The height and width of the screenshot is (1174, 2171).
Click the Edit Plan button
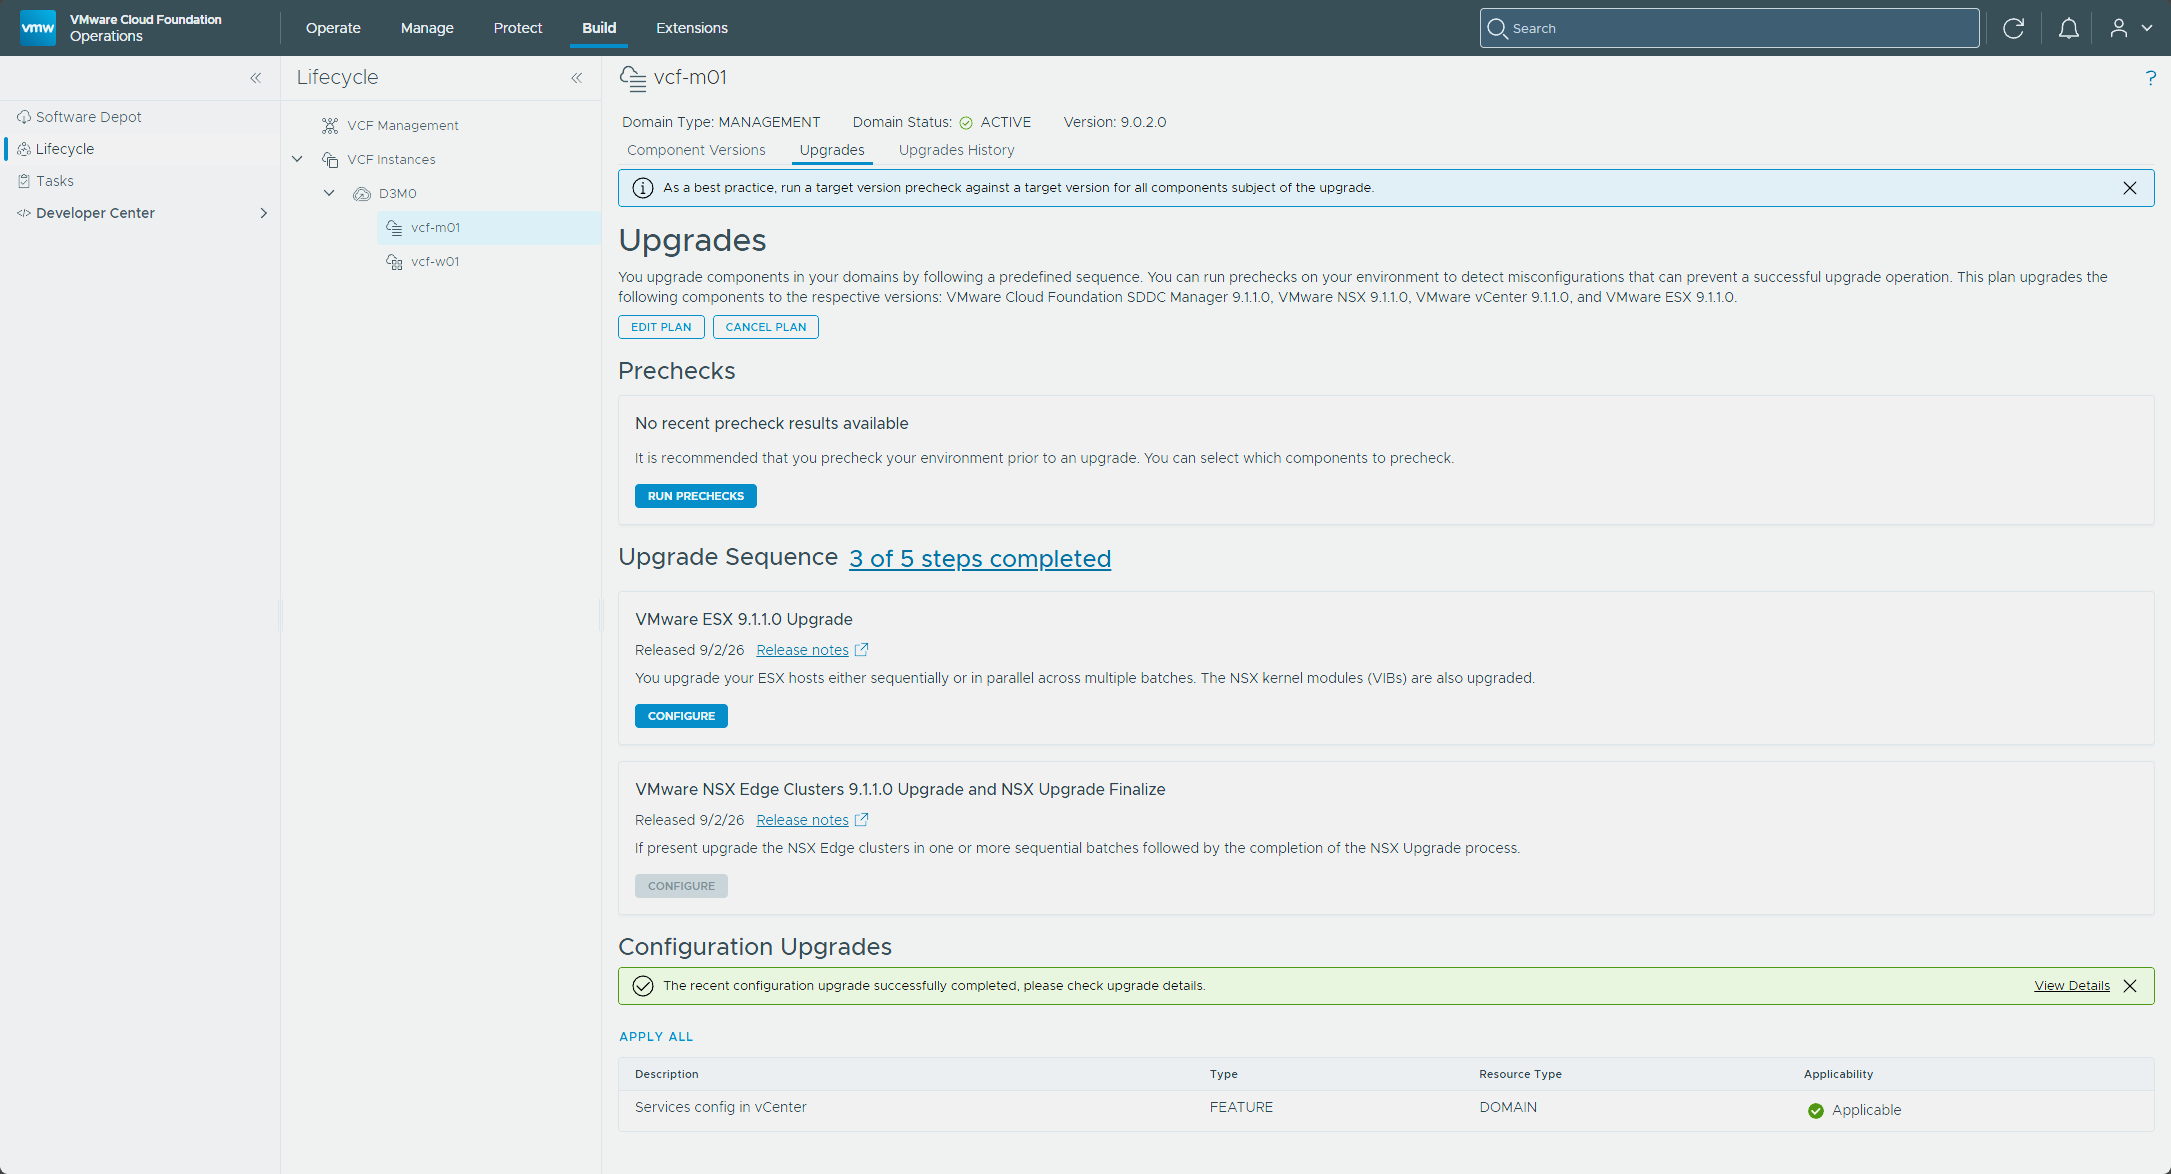[x=661, y=327]
